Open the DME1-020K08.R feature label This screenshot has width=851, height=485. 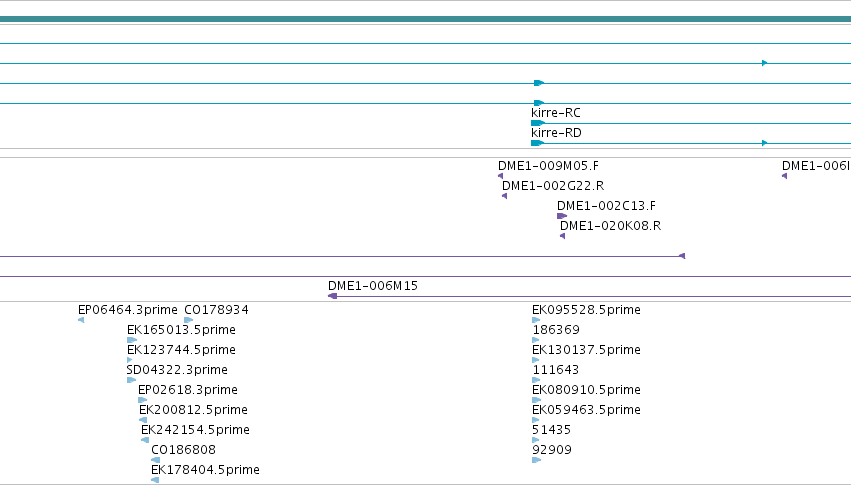pyautogui.click(x=610, y=226)
